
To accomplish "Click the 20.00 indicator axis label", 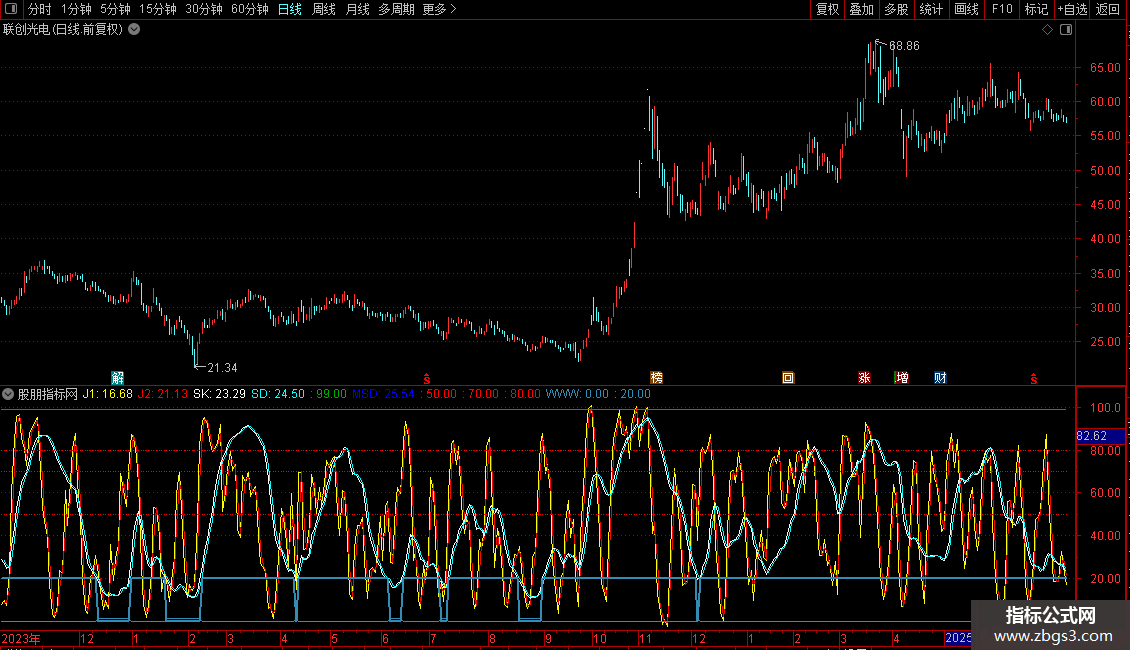I will click(x=1105, y=579).
